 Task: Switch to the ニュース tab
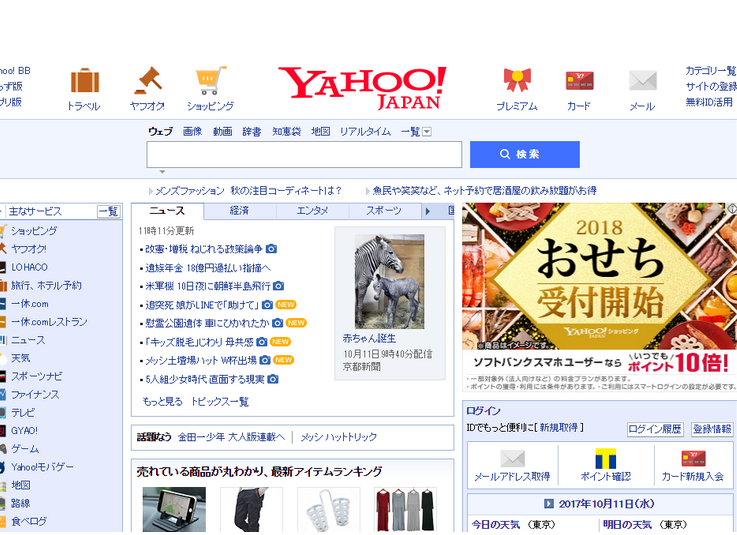click(167, 211)
